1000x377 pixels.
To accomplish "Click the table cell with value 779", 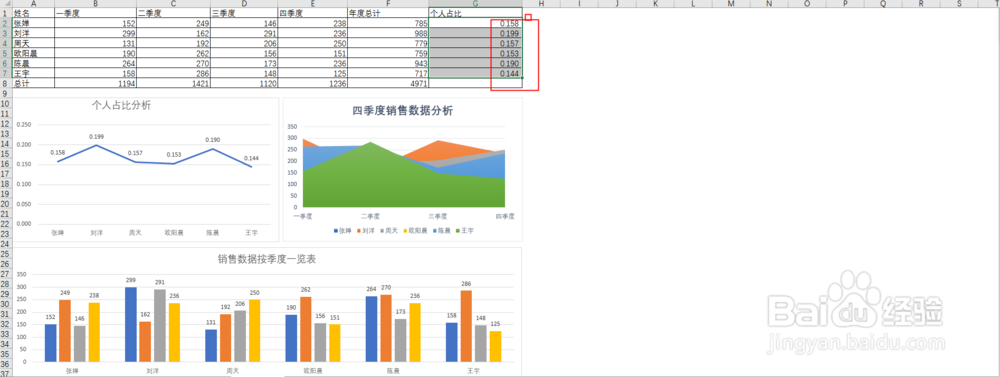I will click(388, 43).
